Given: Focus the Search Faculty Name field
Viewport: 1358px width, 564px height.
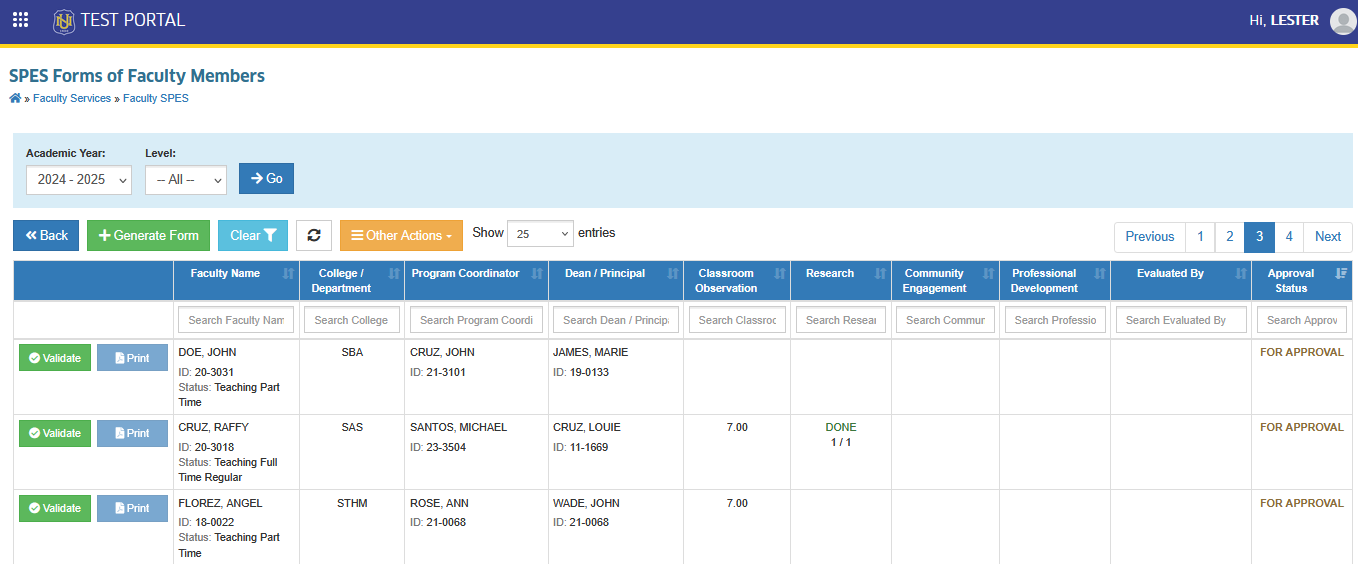Looking at the screenshot, I should pyautogui.click(x=236, y=320).
